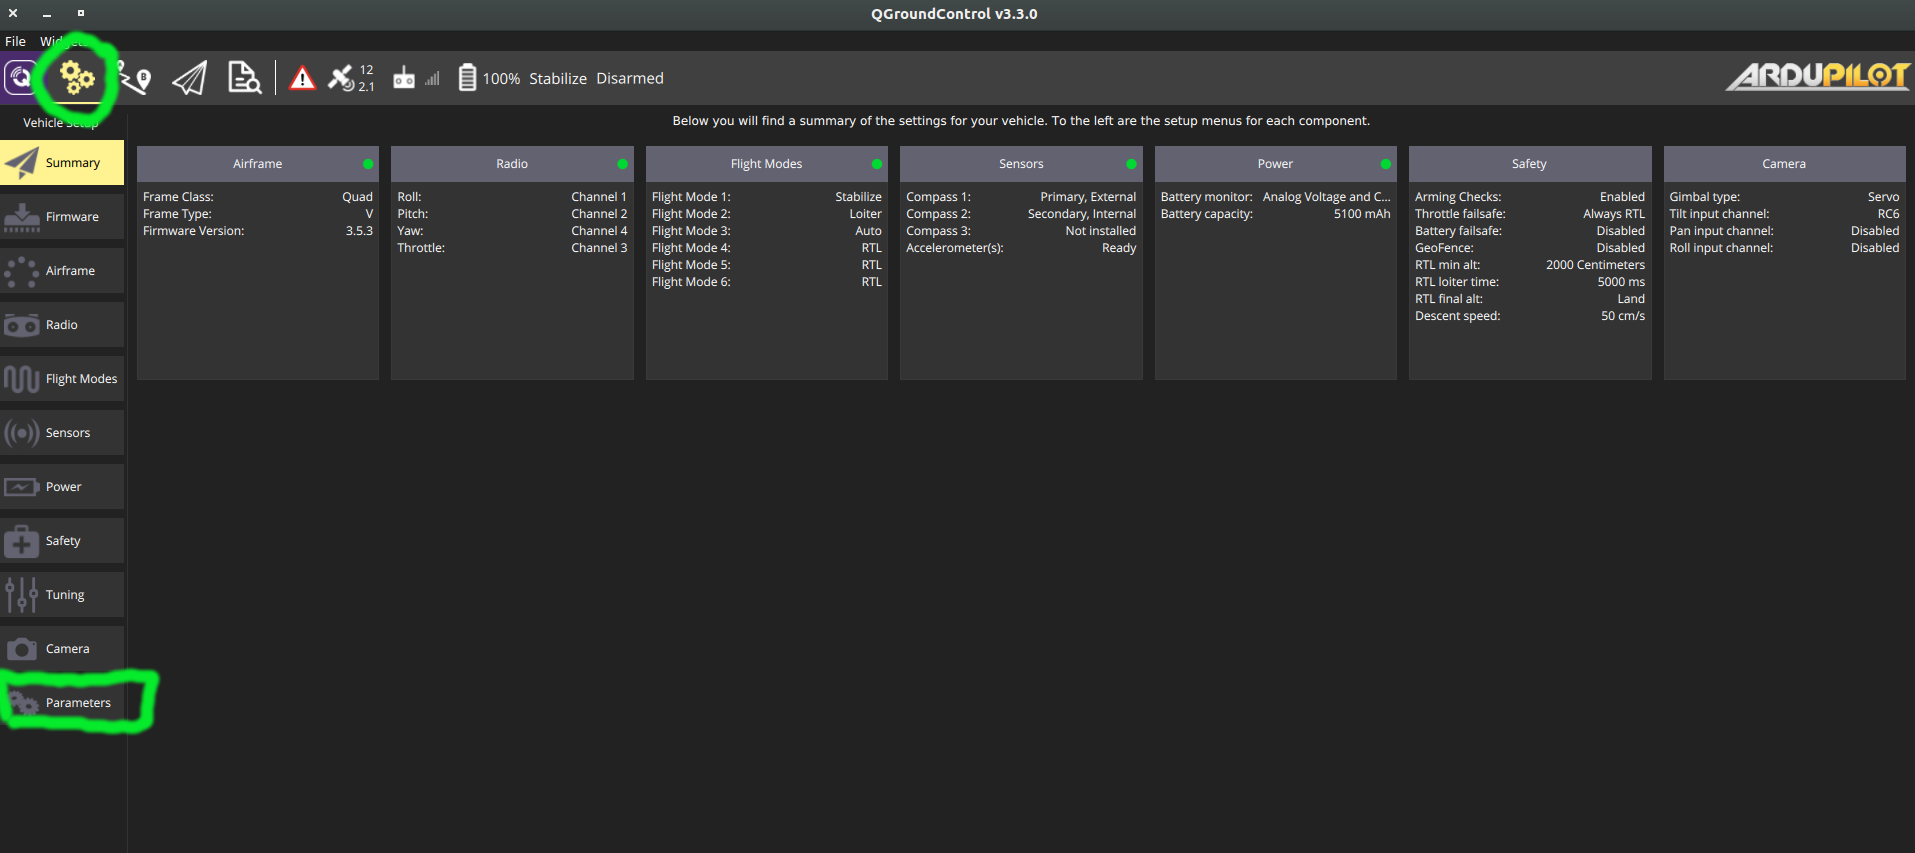This screenshot has width=1915, height=853.
Task: Click the battery 100% indicator
Action: 489,78
